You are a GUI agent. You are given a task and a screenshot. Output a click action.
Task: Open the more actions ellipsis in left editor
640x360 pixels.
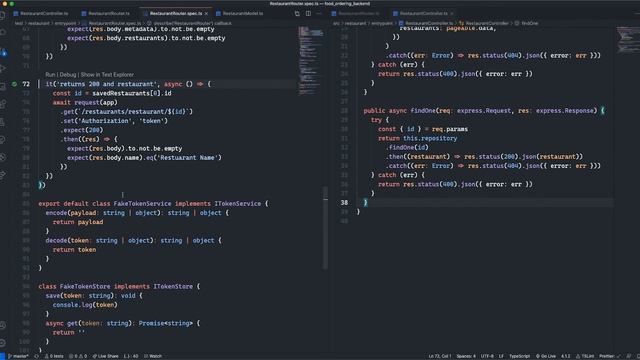click(x=319, y=13)
